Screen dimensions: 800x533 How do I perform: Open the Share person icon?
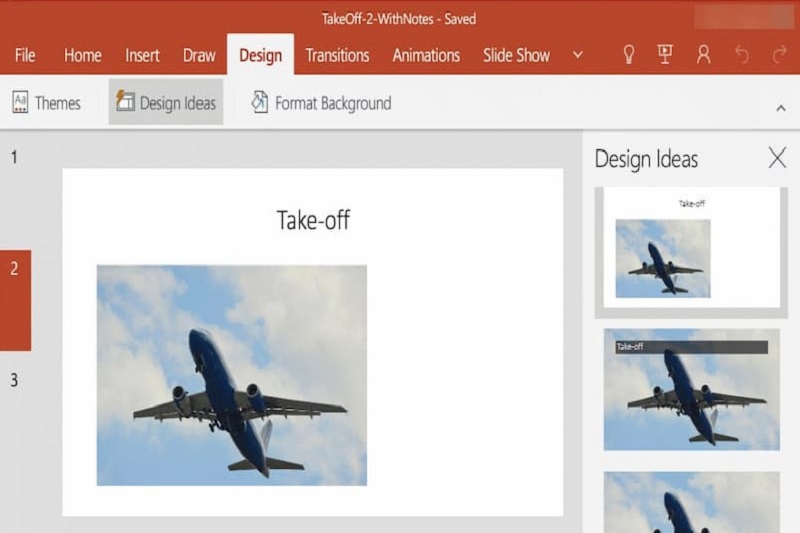click(x=704, y=55)
